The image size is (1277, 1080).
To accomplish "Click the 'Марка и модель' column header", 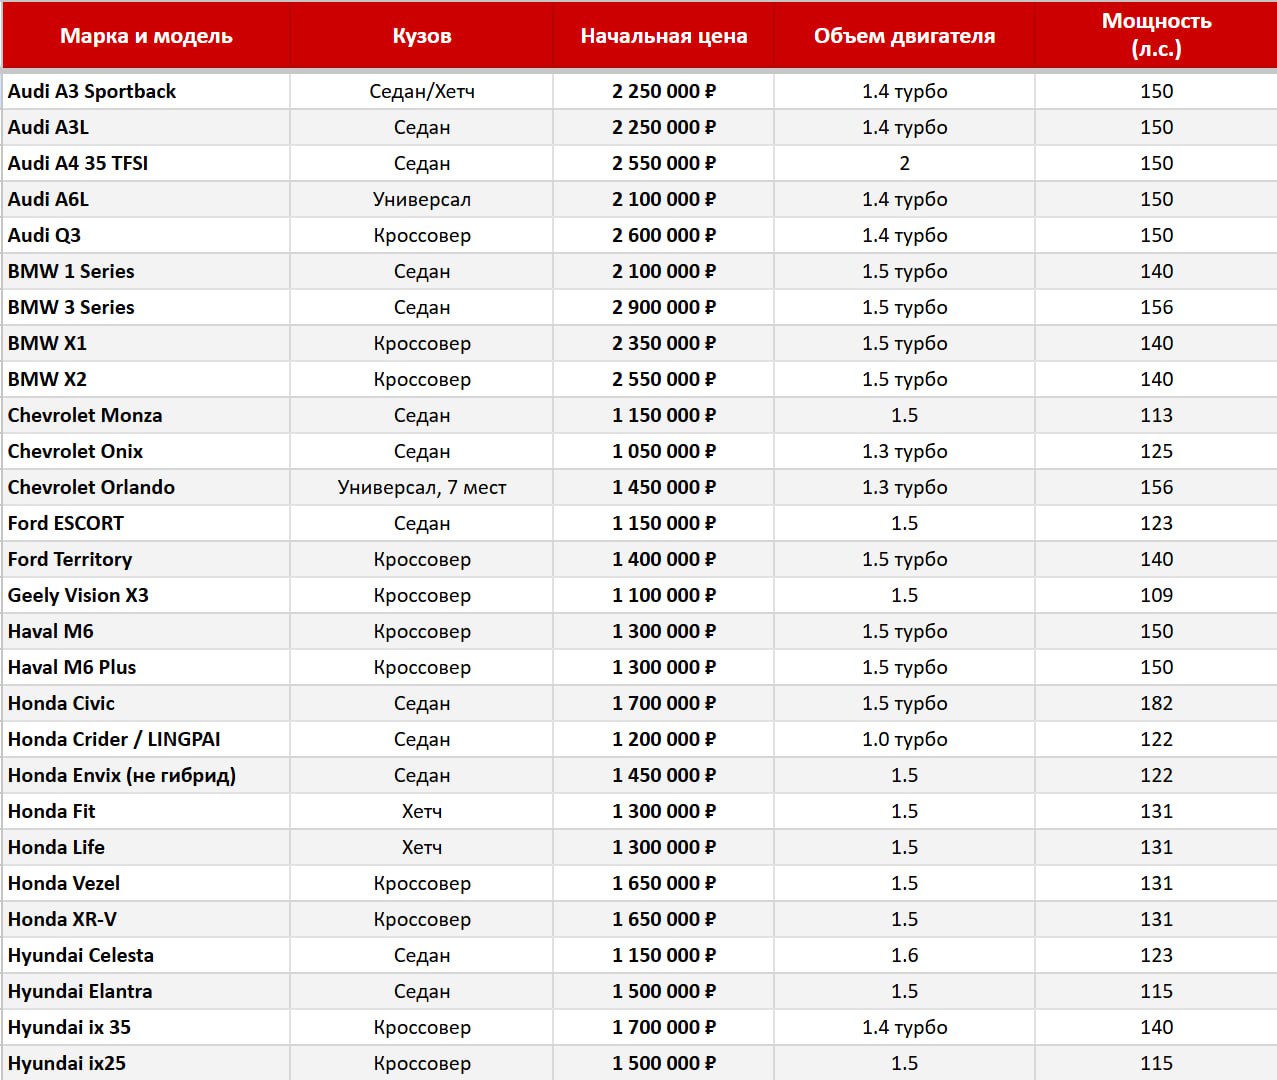I will pos(146,36).
